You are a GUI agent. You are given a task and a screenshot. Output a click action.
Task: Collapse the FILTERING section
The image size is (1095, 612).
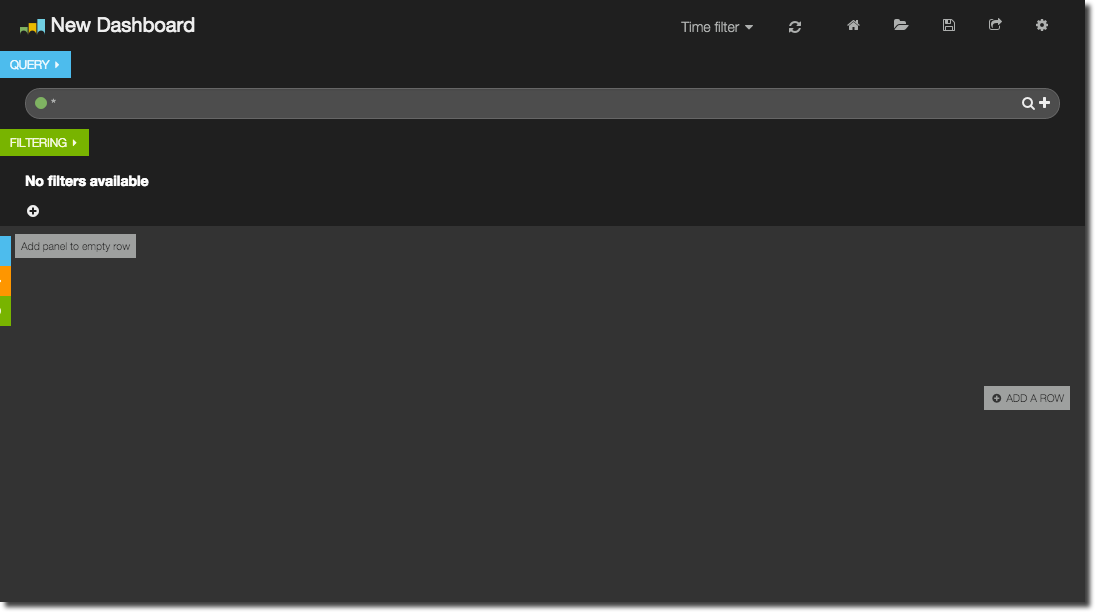point(44,143)
